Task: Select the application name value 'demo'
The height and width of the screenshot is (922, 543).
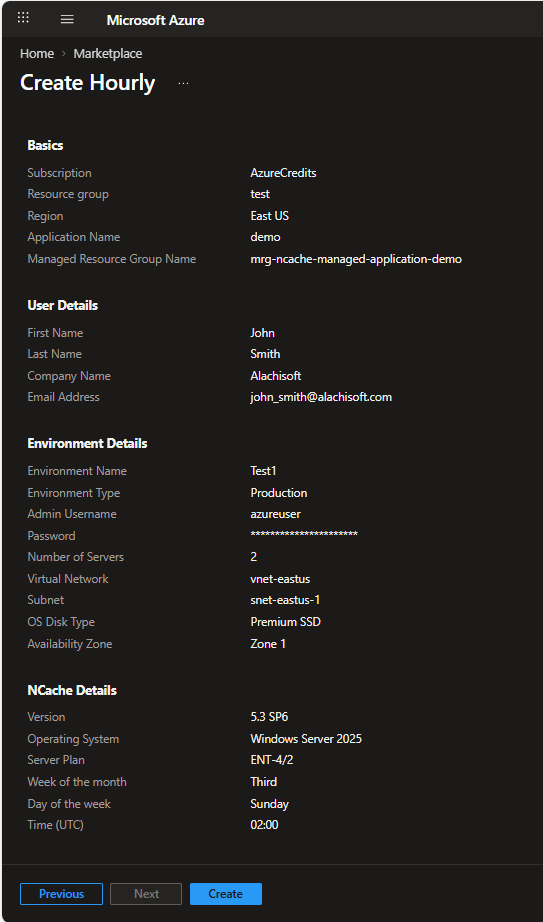Action: coord(265,237)
